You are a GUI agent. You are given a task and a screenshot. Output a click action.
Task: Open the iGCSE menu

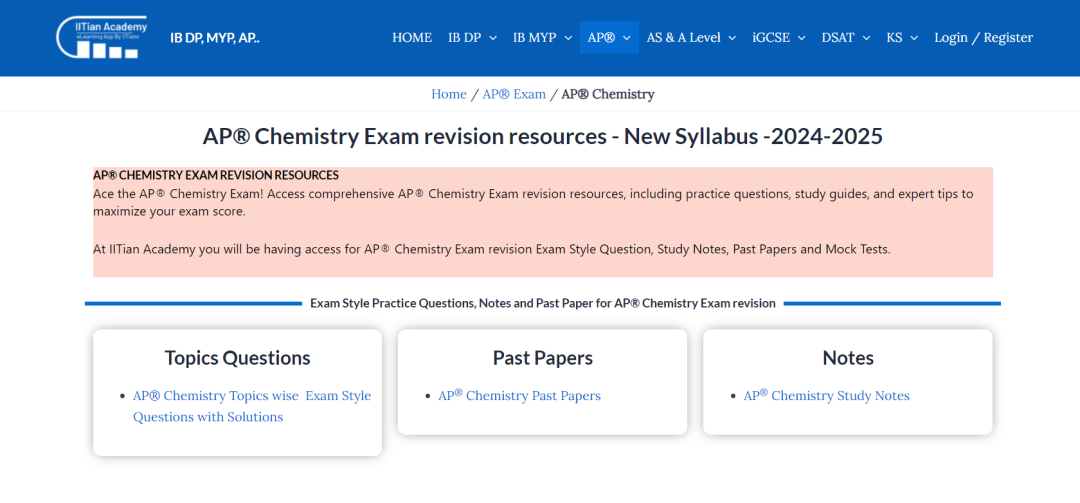(x=771, y=37)
